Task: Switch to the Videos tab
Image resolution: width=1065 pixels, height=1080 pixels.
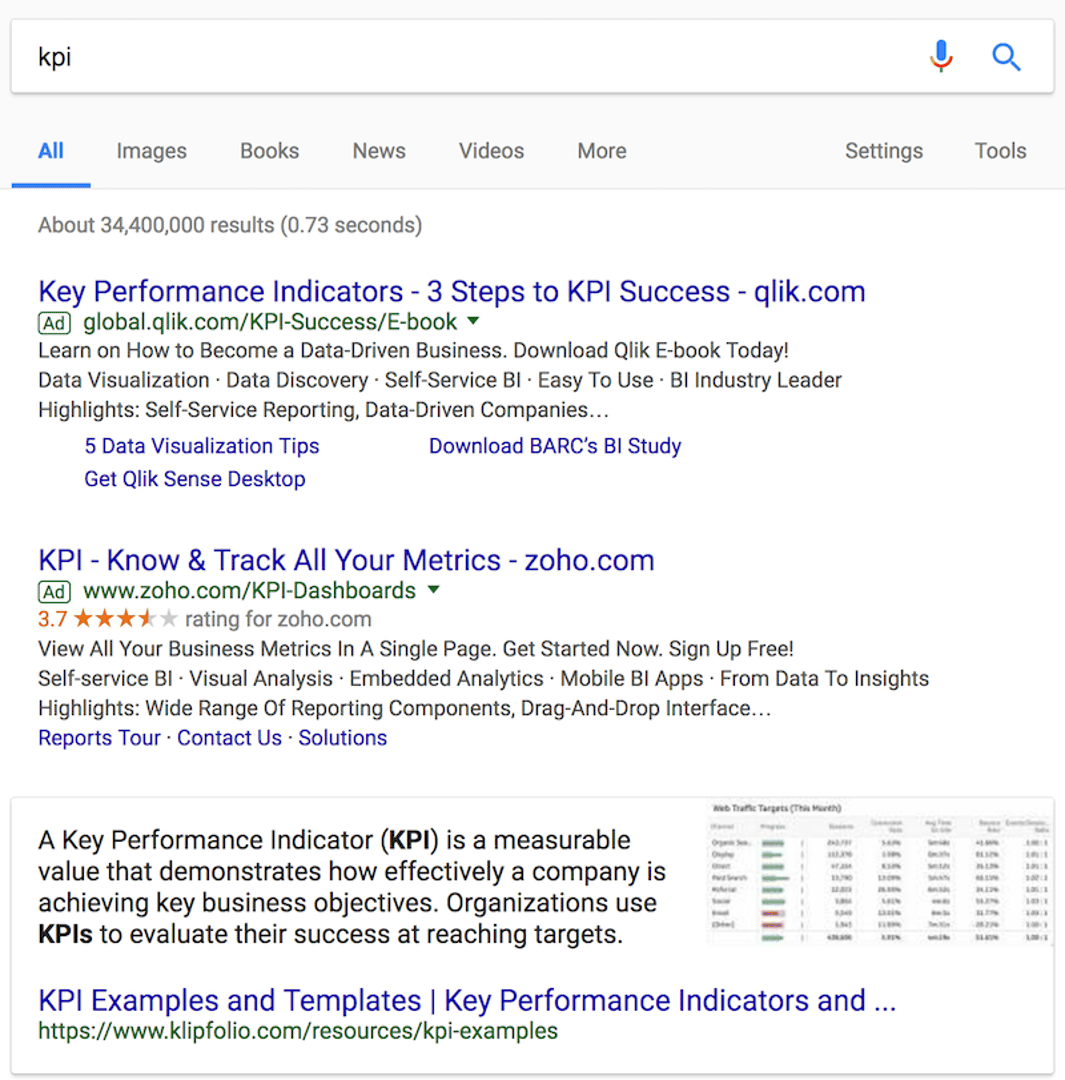Action: pyautogui.click(x=491, y=151)
